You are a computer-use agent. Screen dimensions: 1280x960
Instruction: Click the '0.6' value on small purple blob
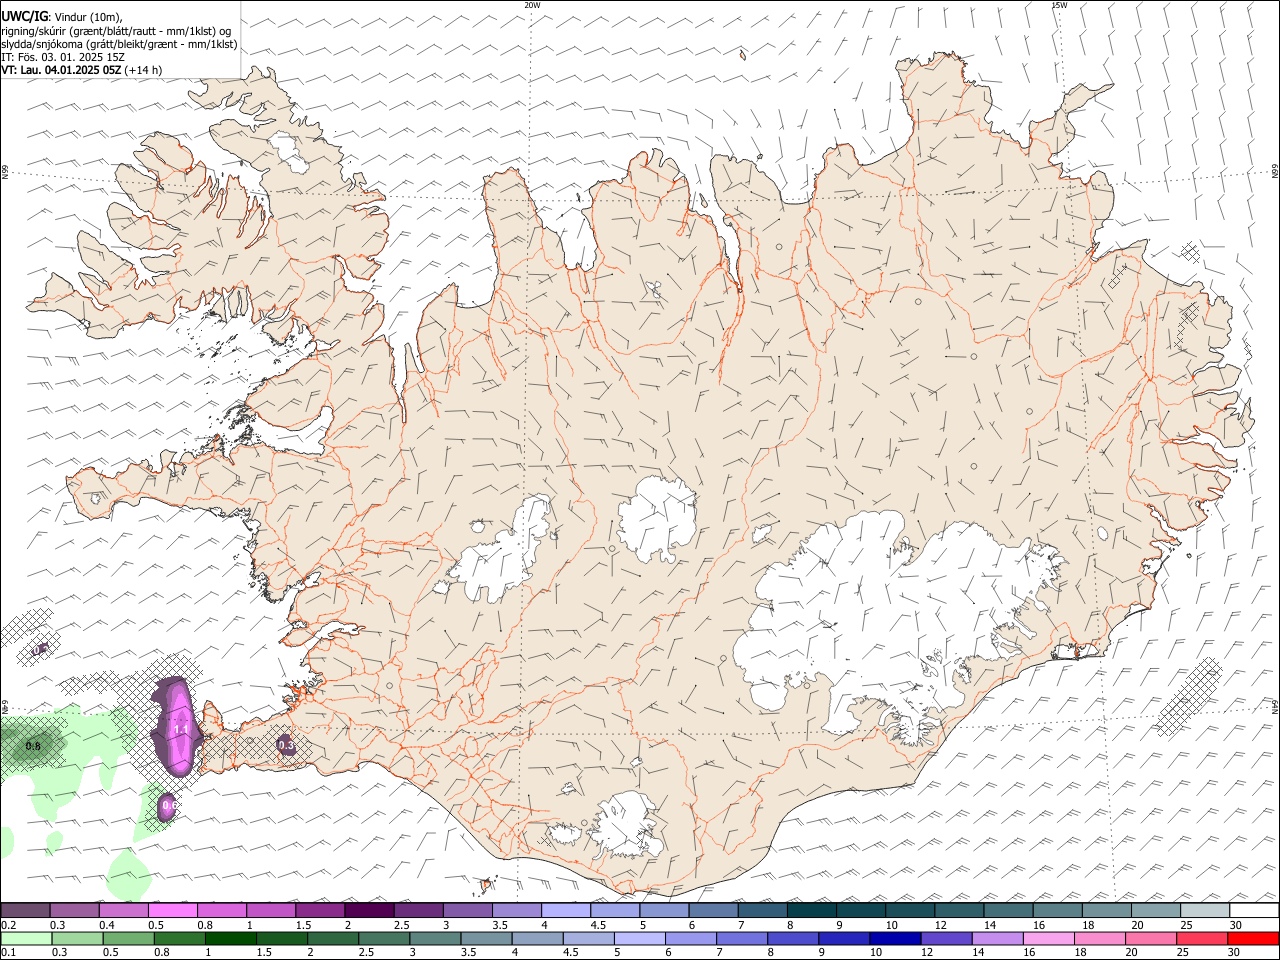(169, 805)
